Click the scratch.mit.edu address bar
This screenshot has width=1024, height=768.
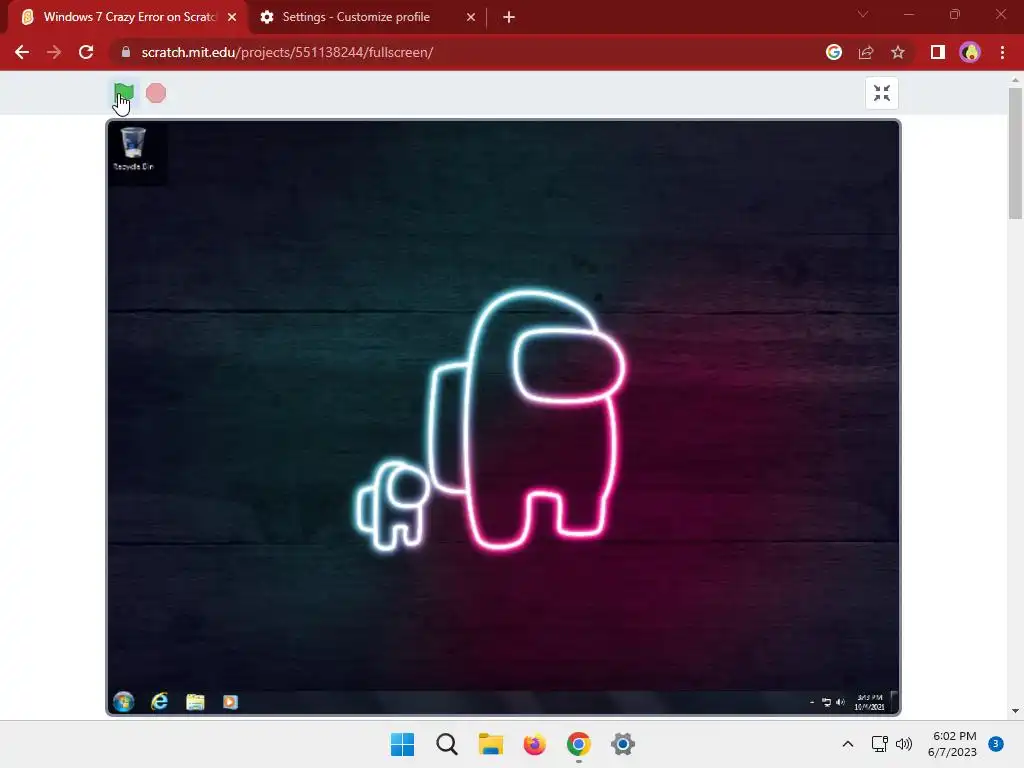(287, 52)
